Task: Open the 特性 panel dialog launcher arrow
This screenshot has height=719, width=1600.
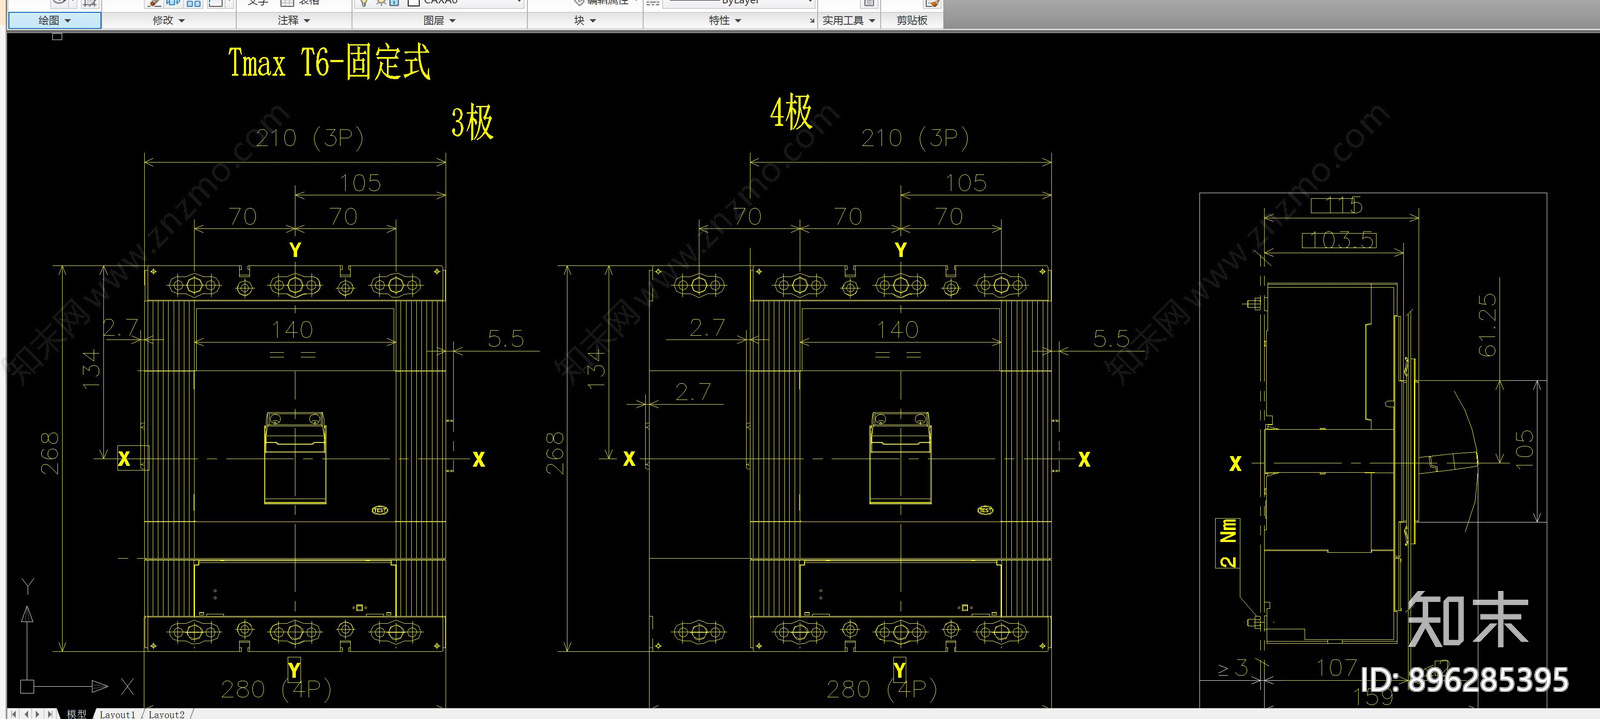Action: [812, 20]
